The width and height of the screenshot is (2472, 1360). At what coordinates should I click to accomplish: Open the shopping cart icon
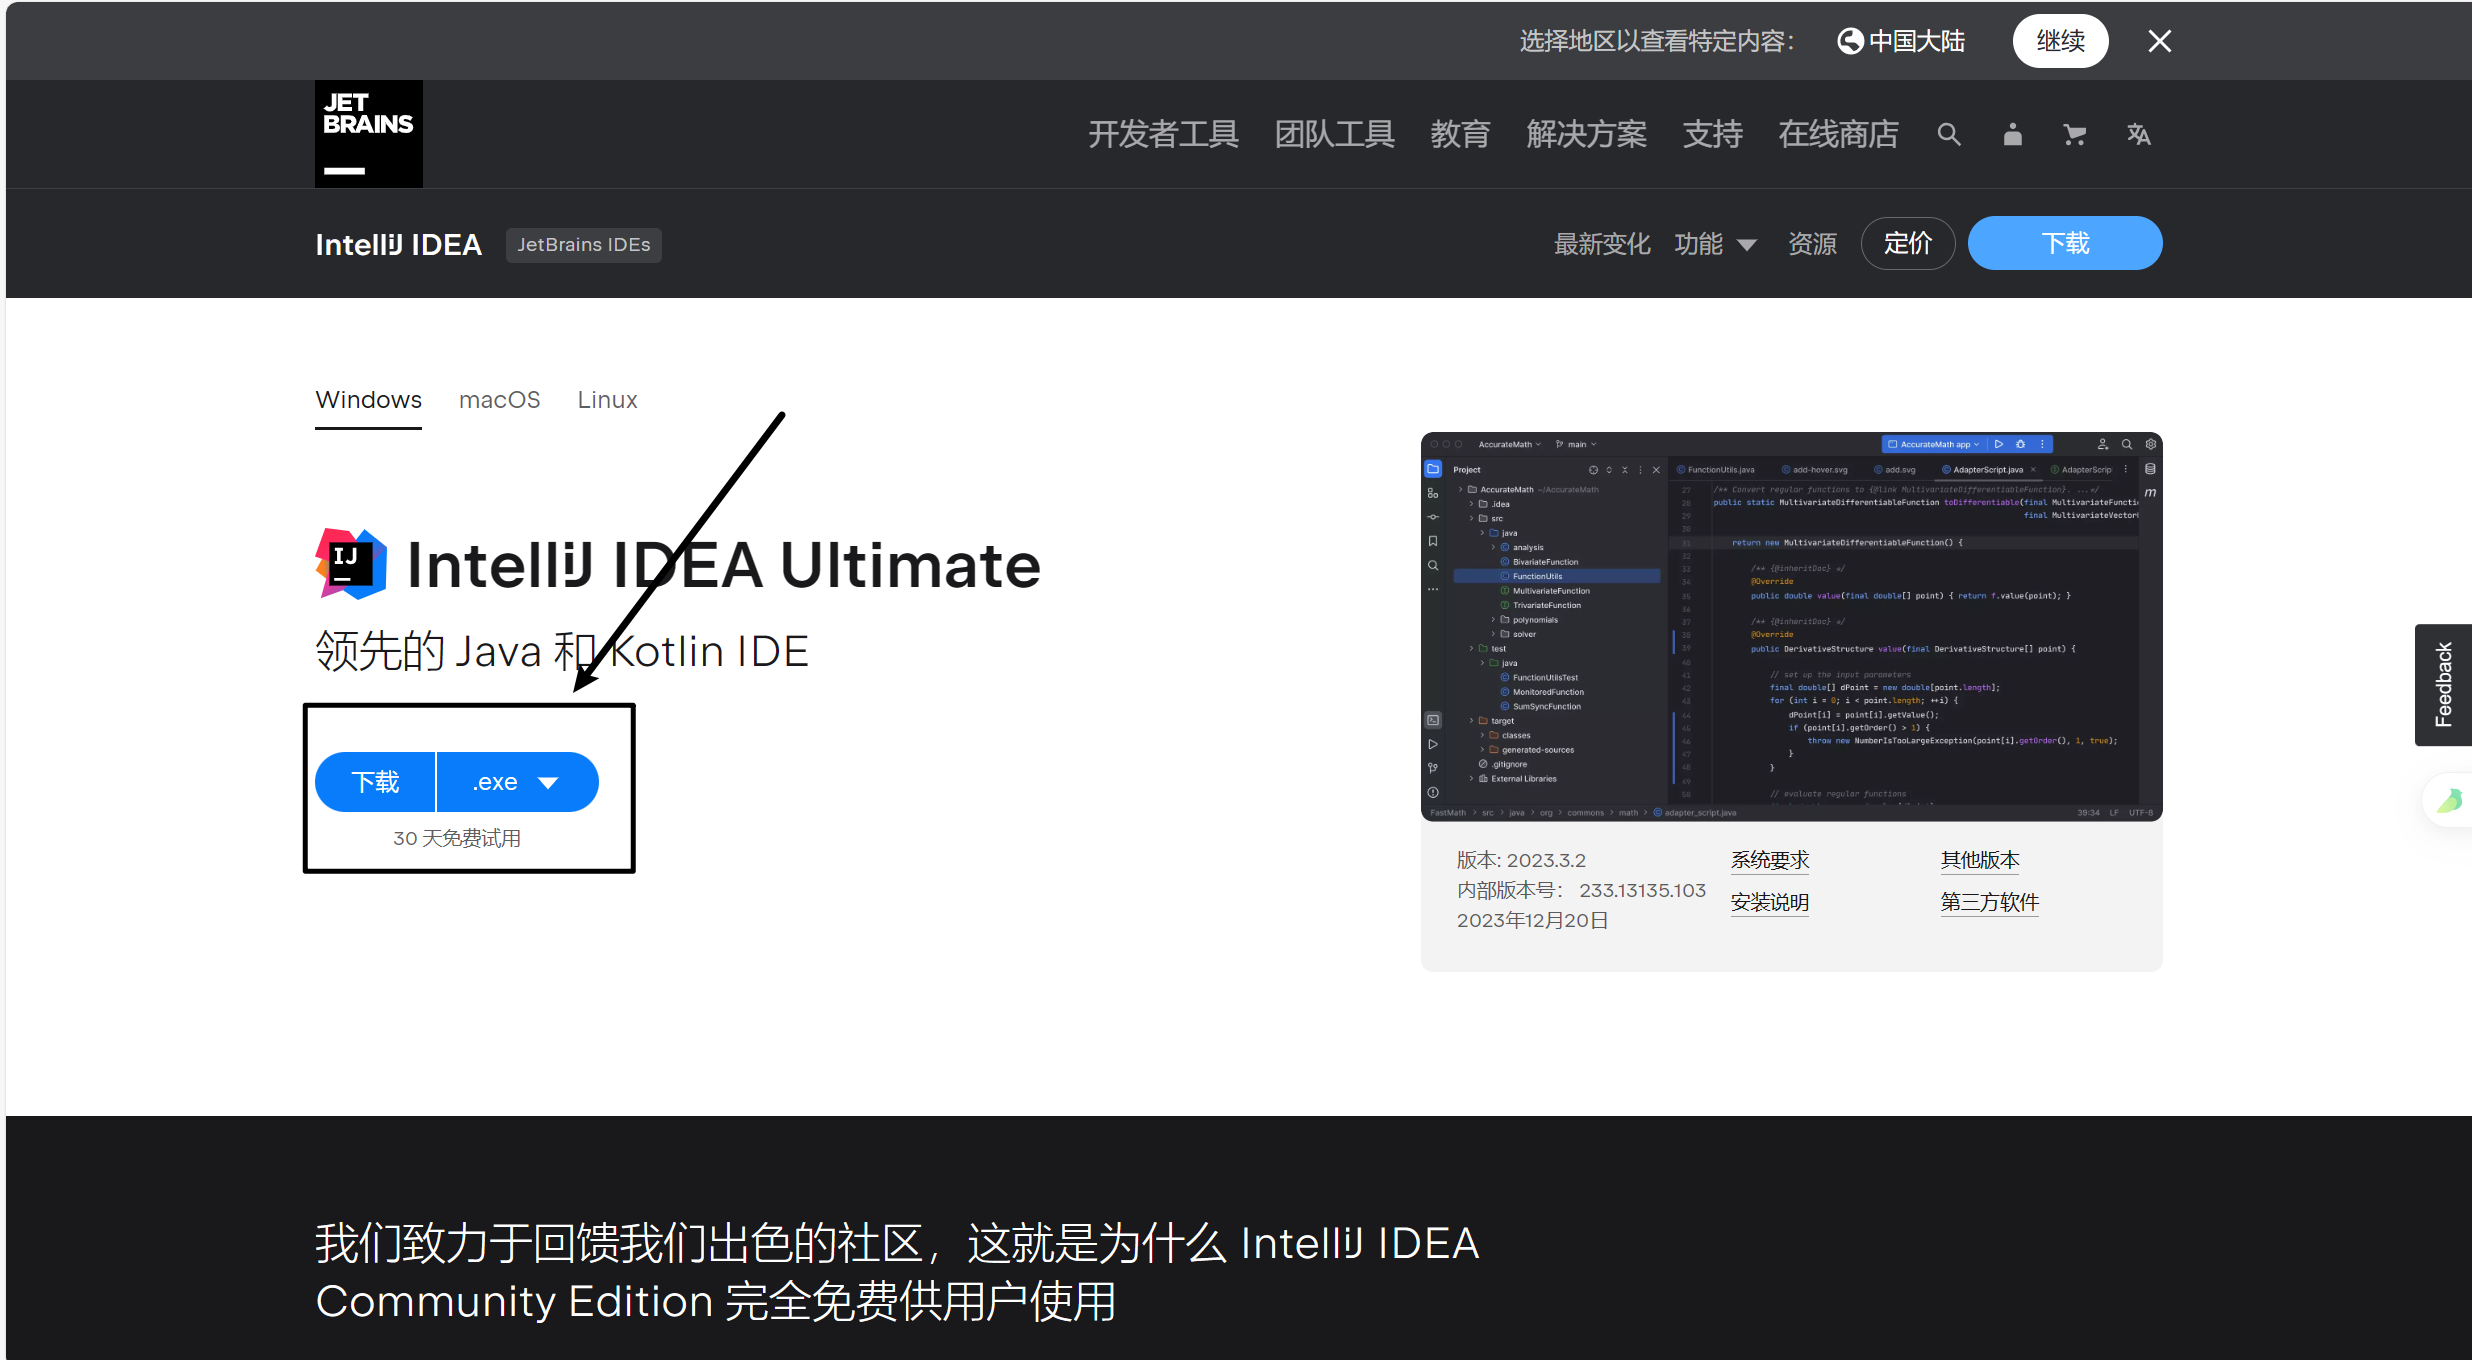tap(2075, 134)
